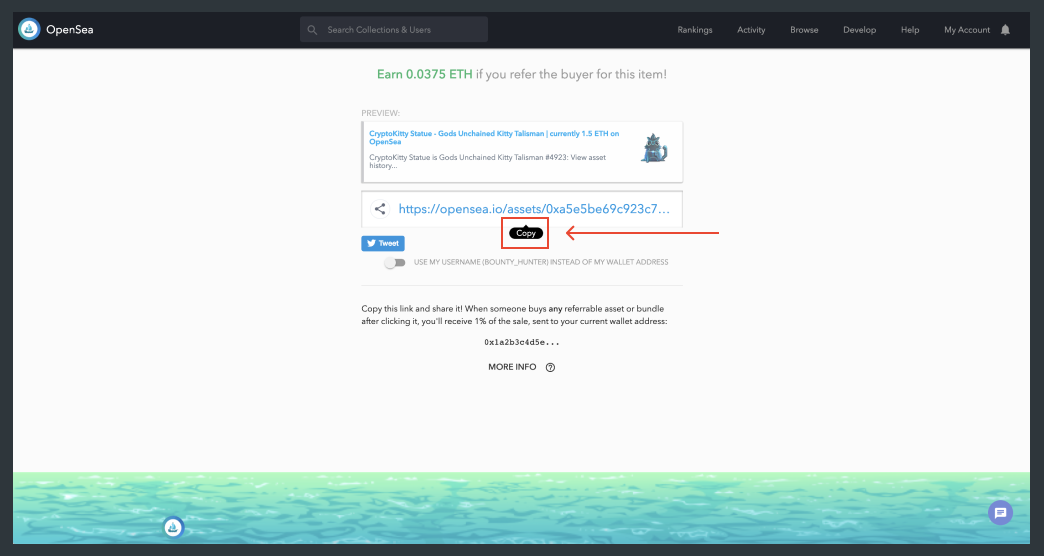Screen dimensions: 1044x556
Task: Click the 'PREVIEW:' label
Action: pyautogui.click(x=381, y=113)
